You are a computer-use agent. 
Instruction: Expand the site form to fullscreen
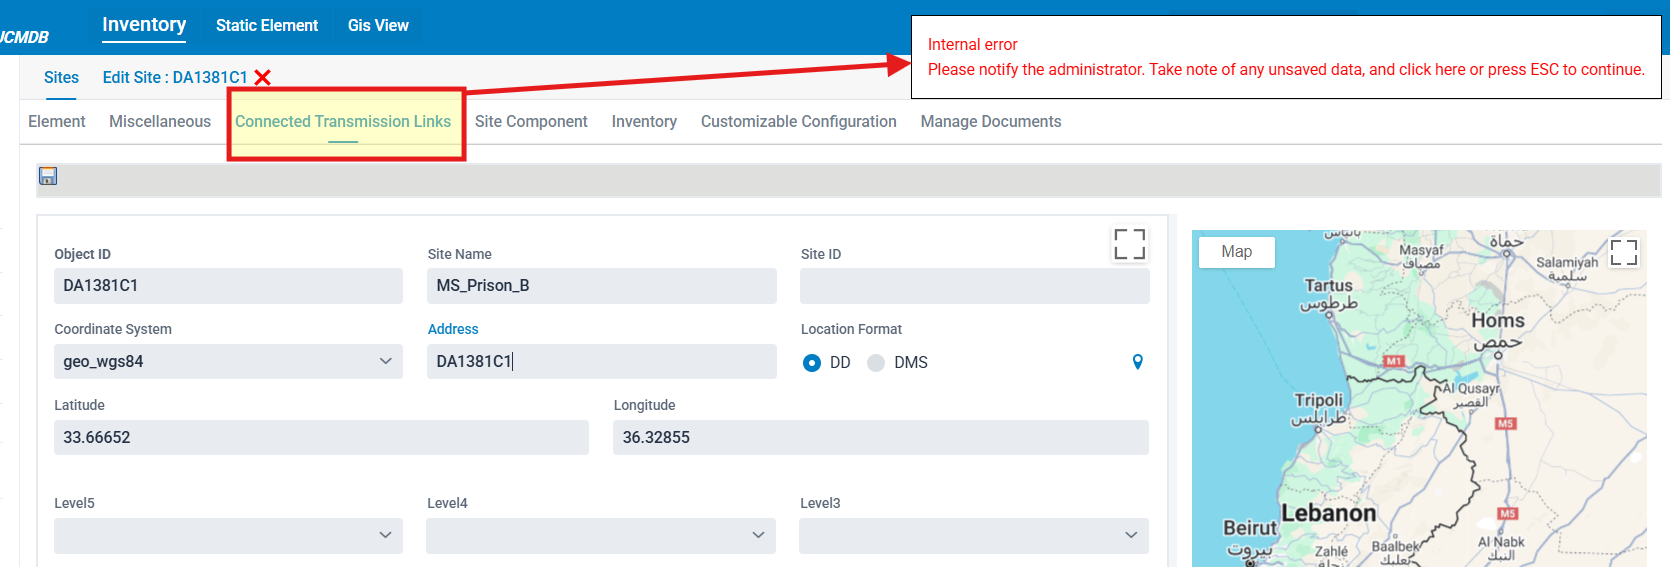tap(1129, 244)
